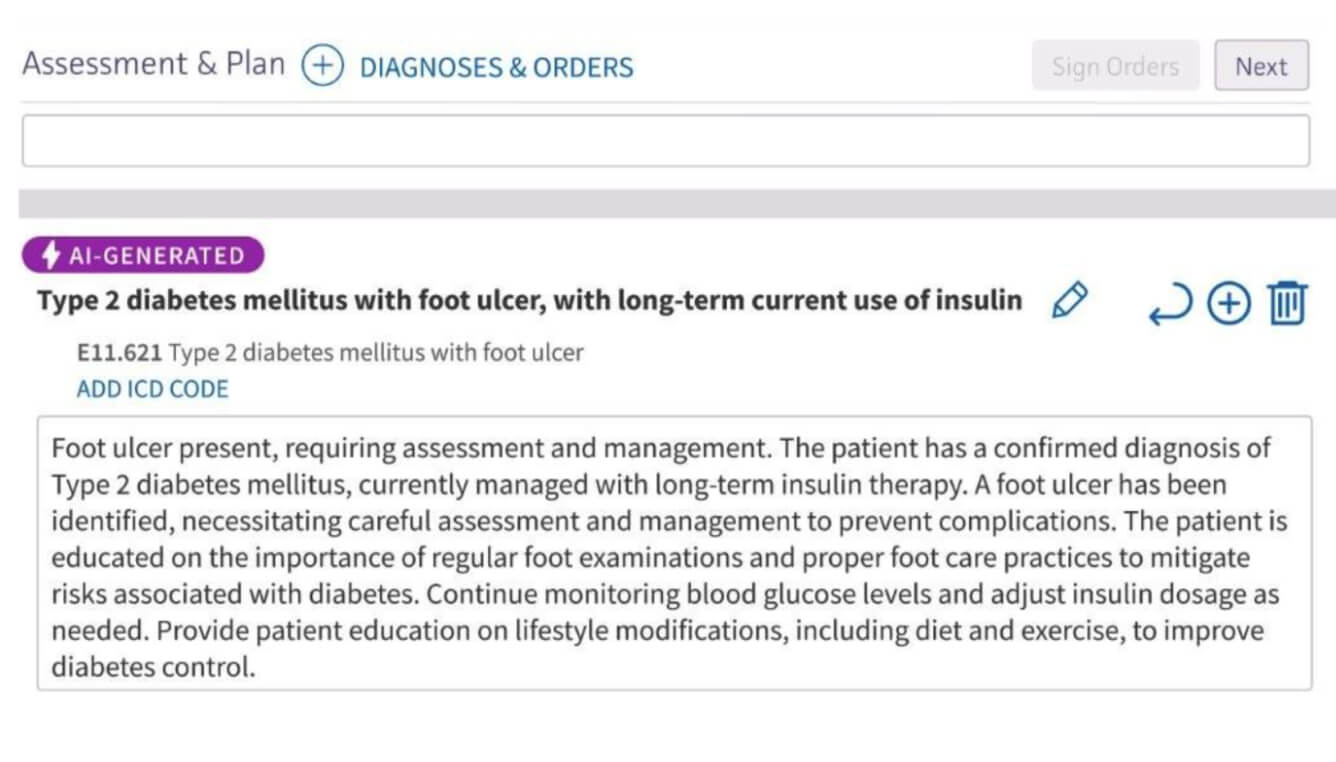Screen dimensions: 1336x762
Task: Click the Assessment & Plan heading
Action: (153, 64)
